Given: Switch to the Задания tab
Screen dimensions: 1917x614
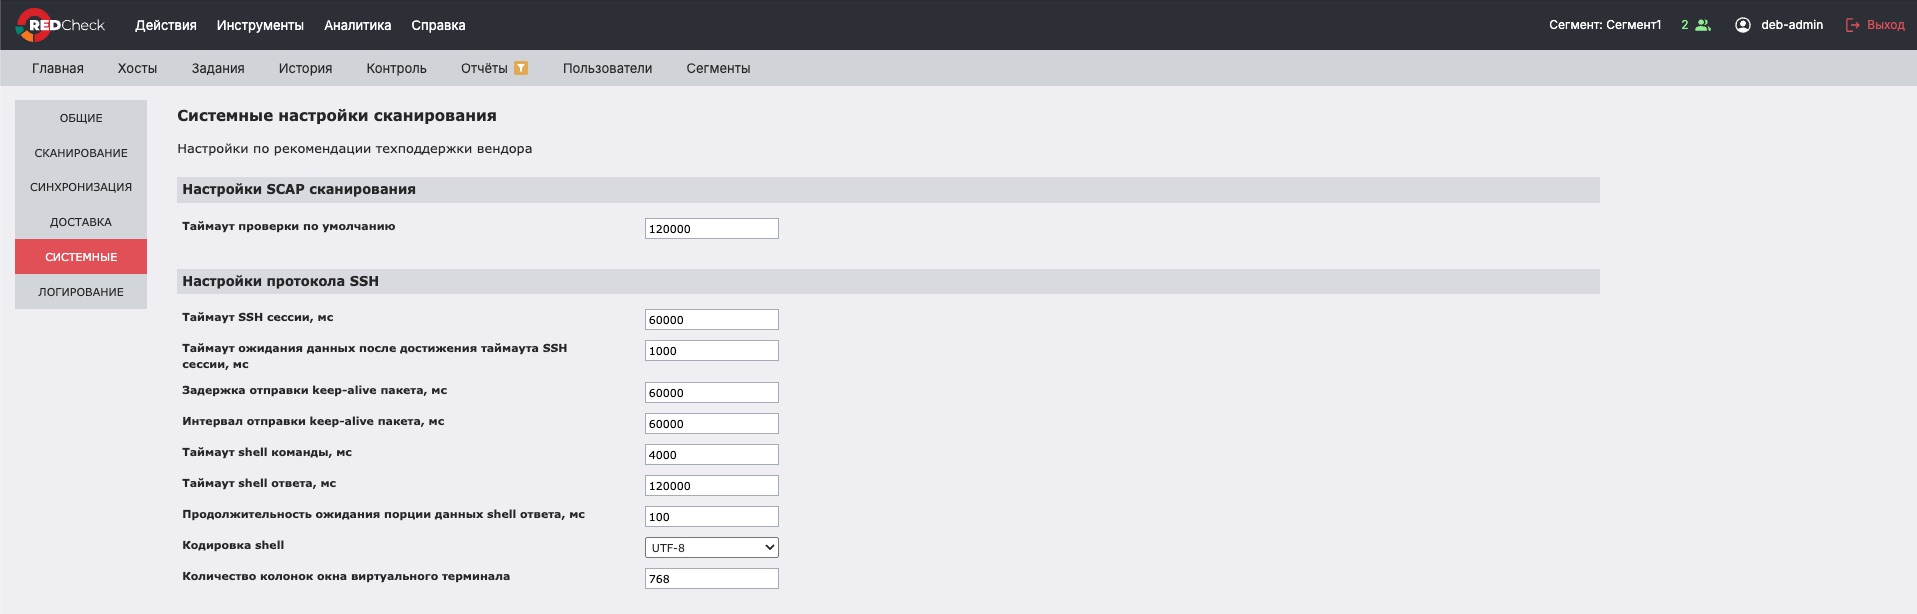Looking at the screenshot, I should click(218, 68).
